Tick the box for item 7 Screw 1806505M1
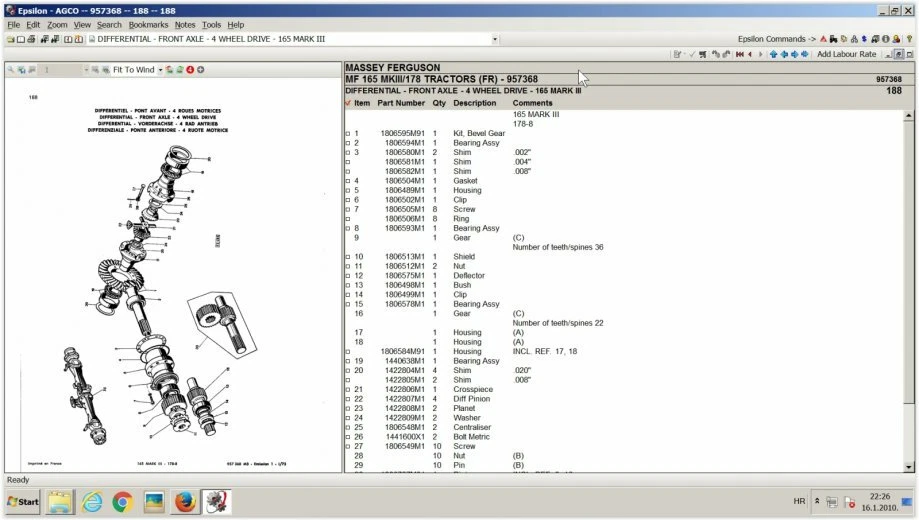Screen dimensions: 919x520 click(348, 209)
